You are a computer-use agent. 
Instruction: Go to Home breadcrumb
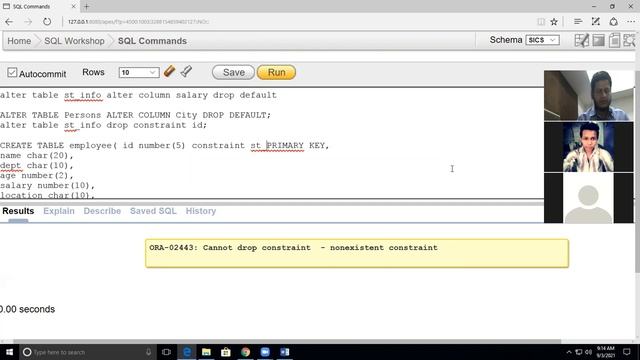pyautogui.click(x=19, y=41)
